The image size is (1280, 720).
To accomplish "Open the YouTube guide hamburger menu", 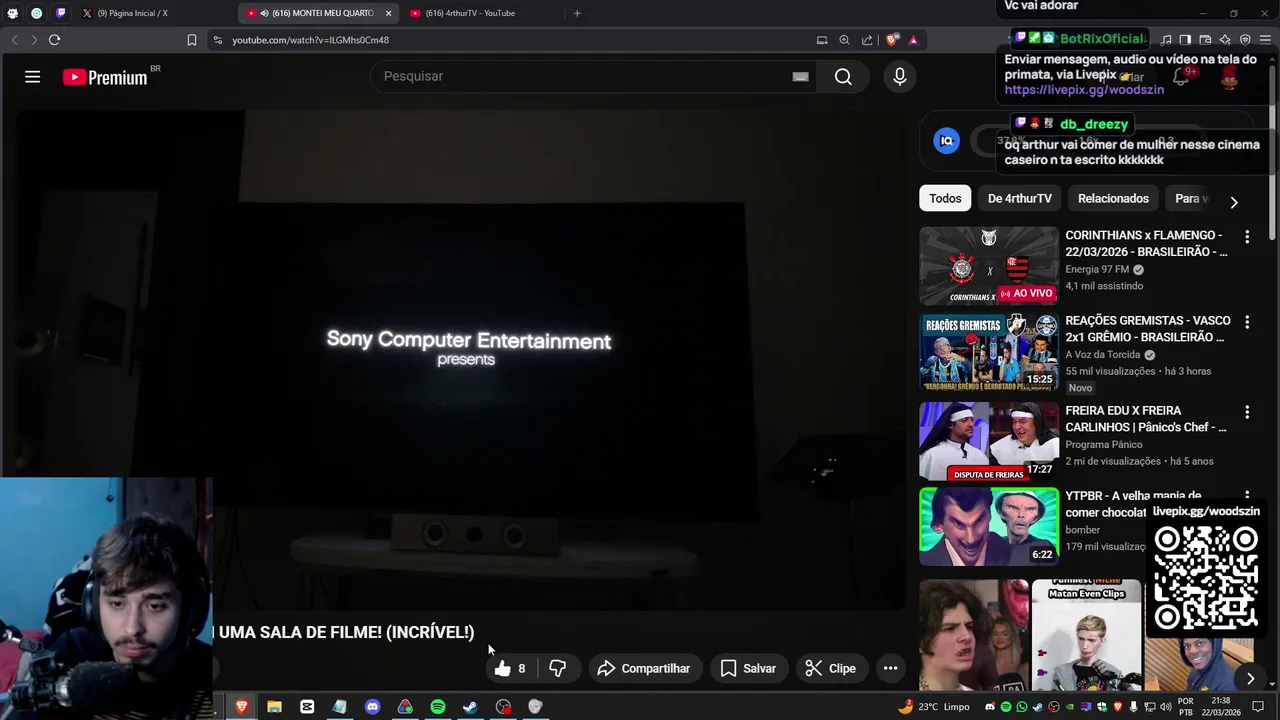I will [32, 77].
